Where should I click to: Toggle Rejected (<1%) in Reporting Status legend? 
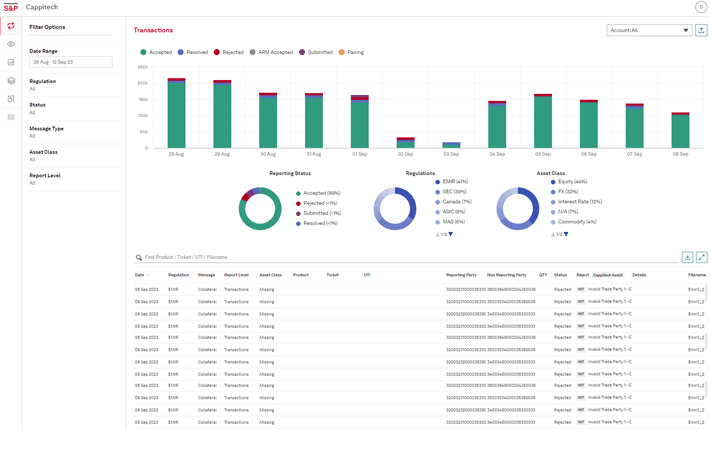point(317,203)
